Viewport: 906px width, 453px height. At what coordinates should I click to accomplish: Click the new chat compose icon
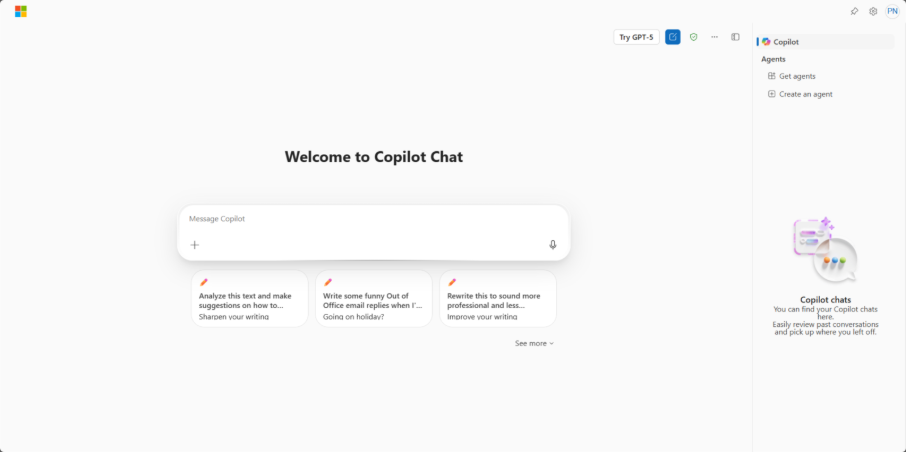[673, 37]
